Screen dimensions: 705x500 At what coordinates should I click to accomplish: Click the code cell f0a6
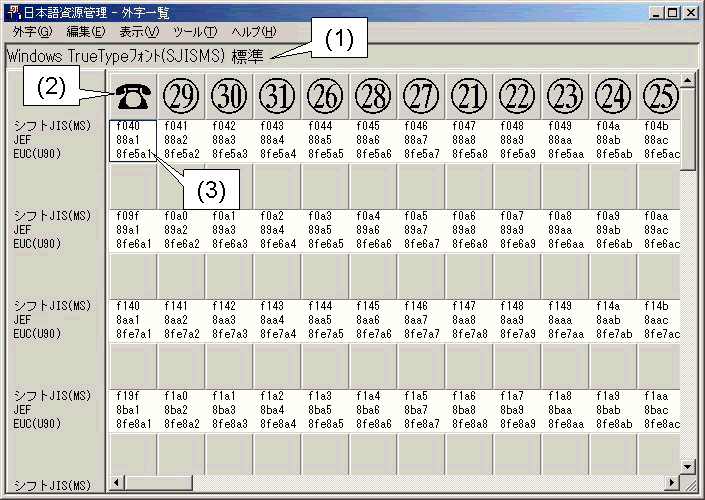(465, 216)
